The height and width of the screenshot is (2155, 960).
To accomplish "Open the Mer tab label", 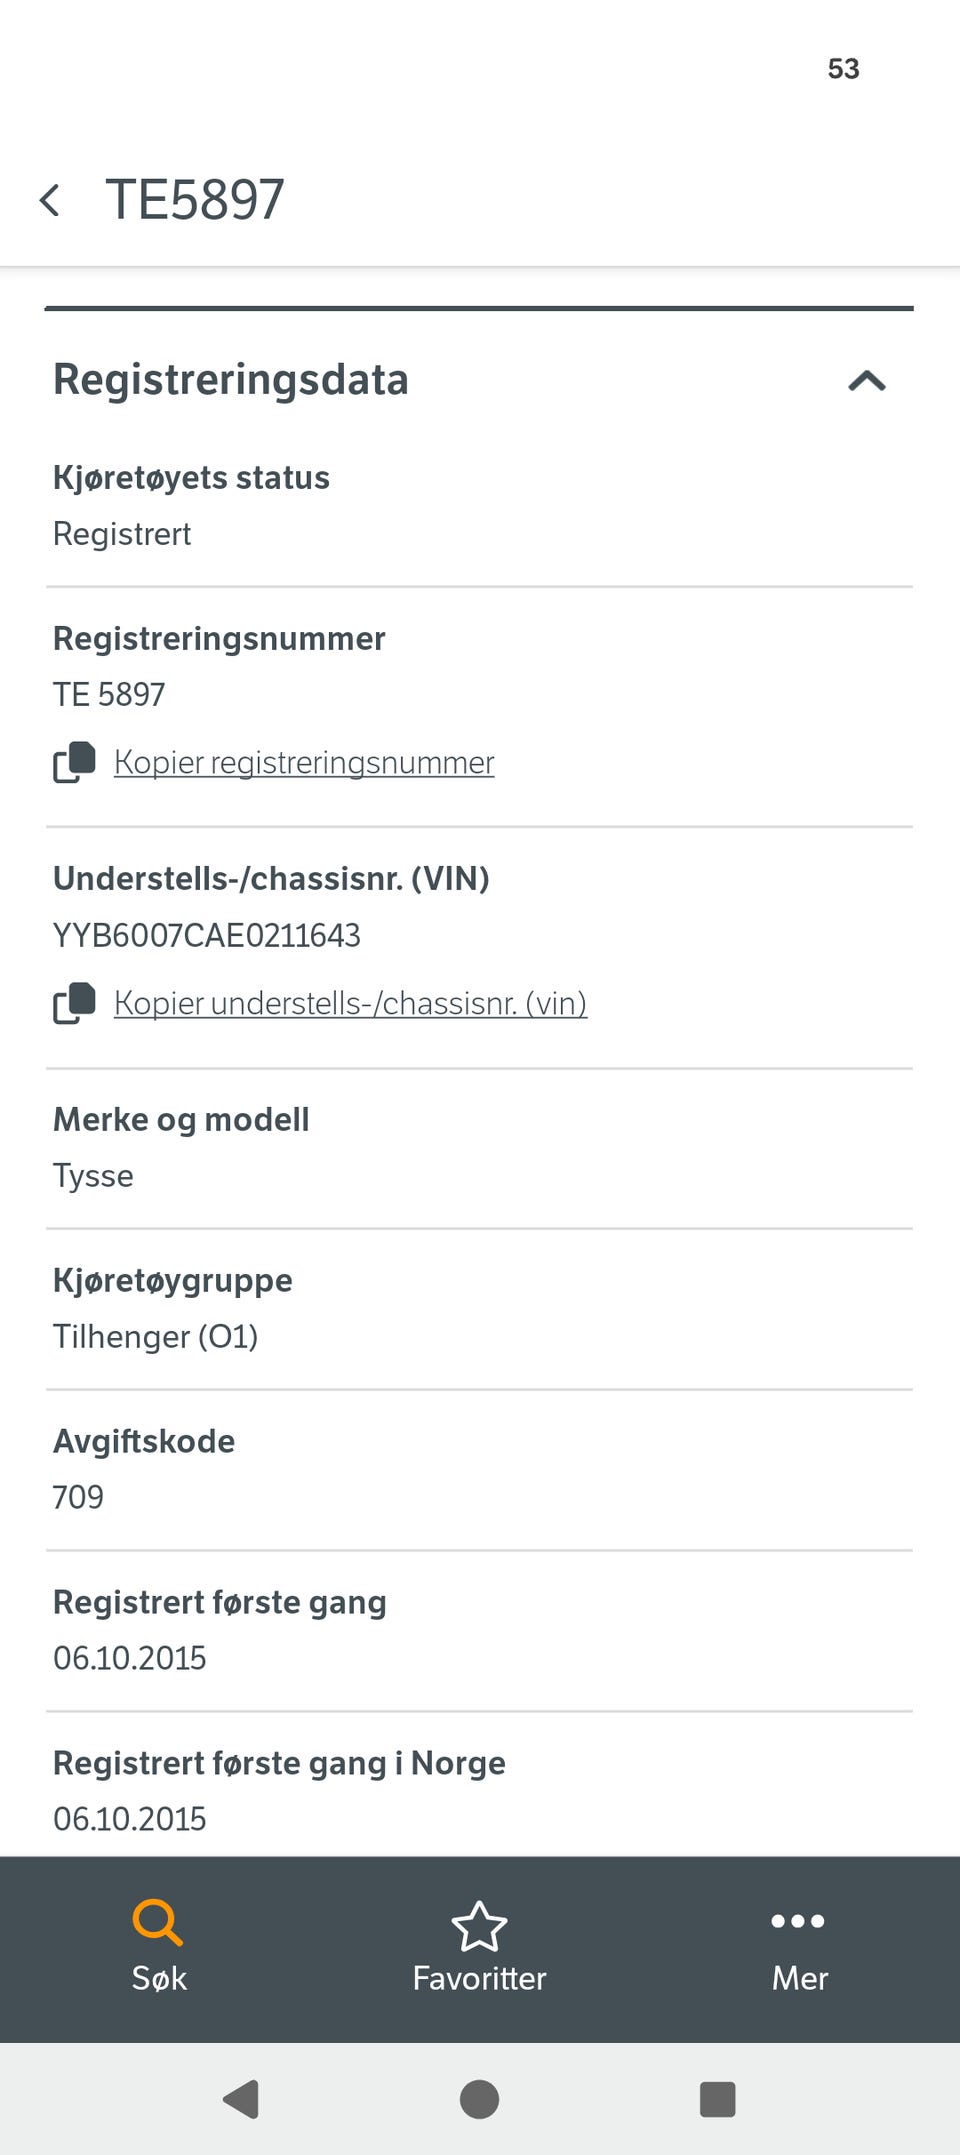I will [x=800, y=1978].
